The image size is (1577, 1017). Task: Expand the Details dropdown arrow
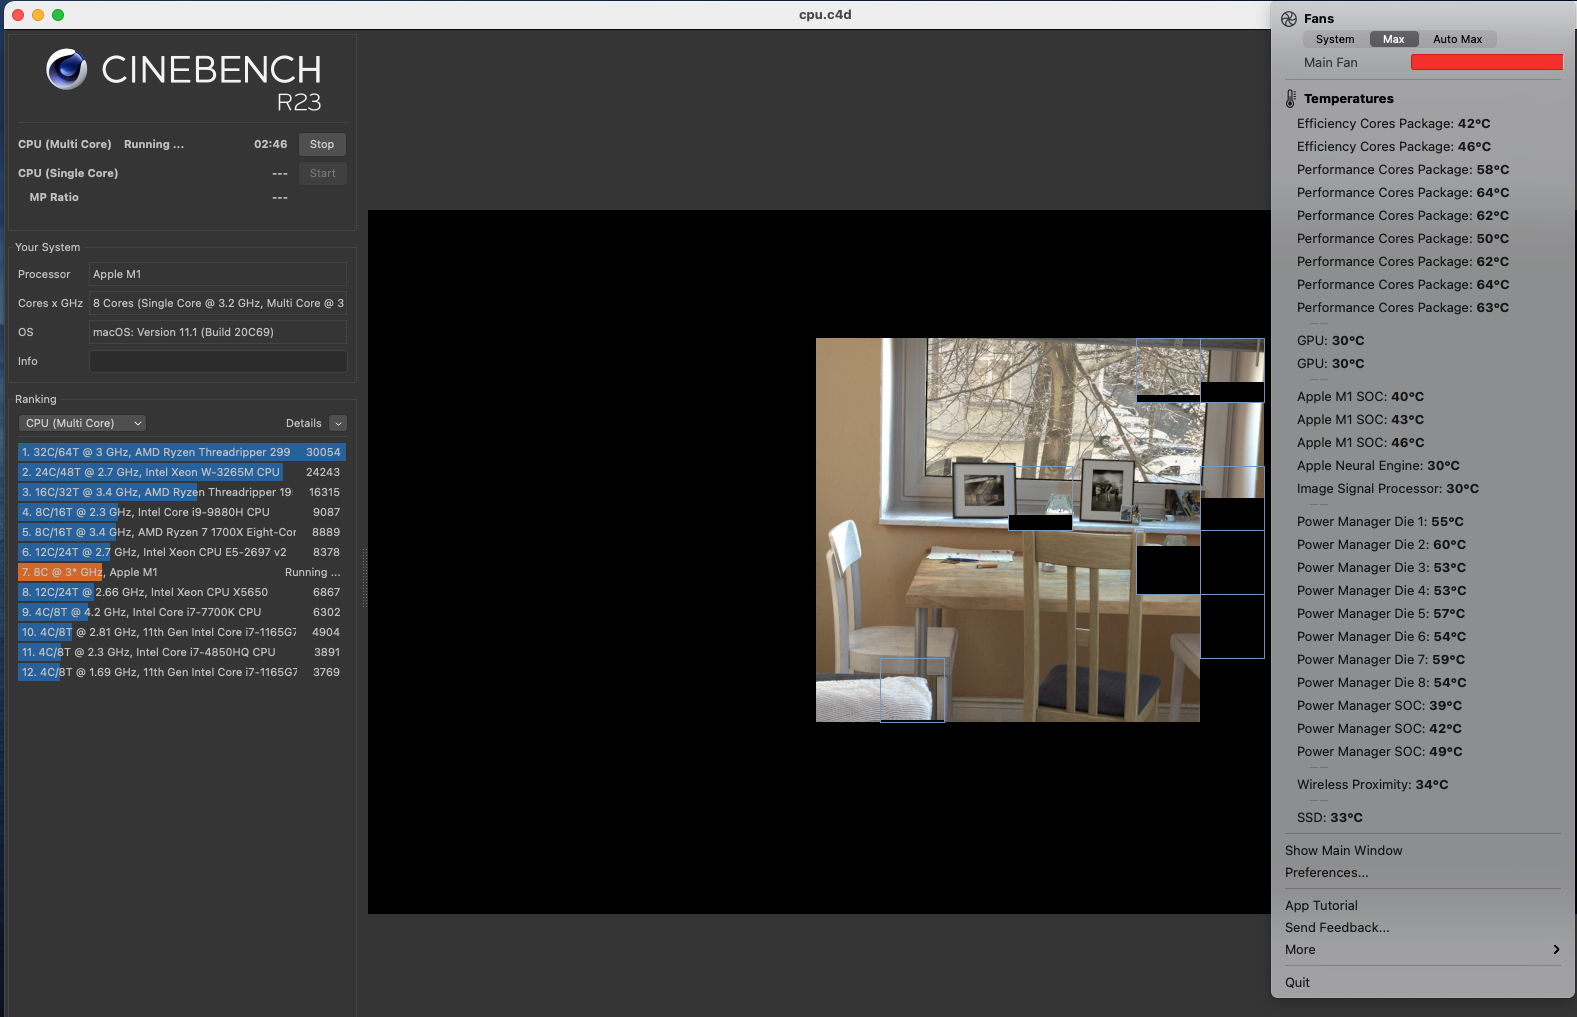(338, 423)
